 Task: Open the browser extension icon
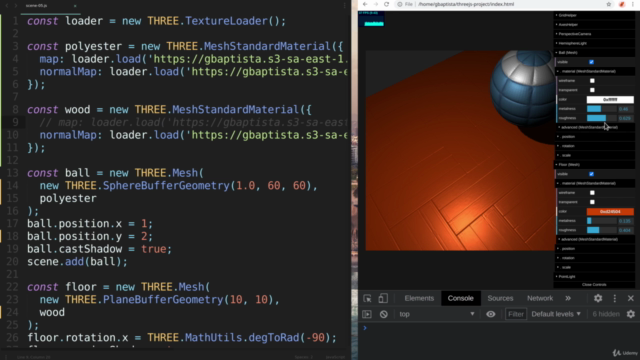pyautogui.click(x=622, y=4)
